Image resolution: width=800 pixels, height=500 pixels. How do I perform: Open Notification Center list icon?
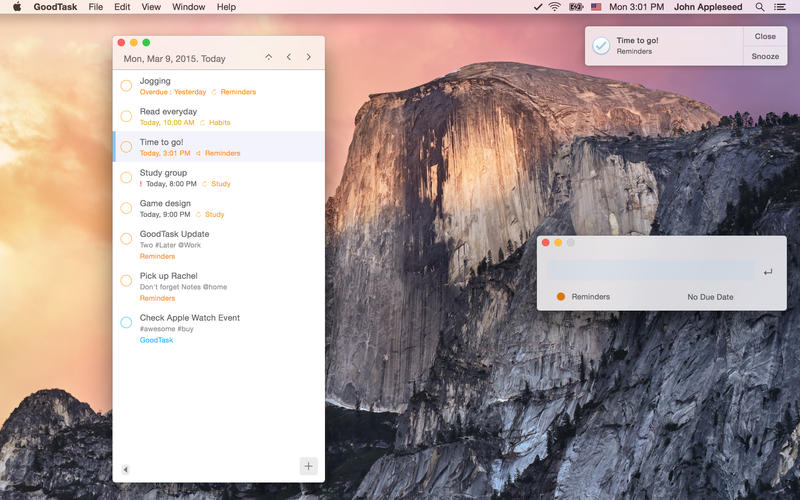(x=780, y=7)
